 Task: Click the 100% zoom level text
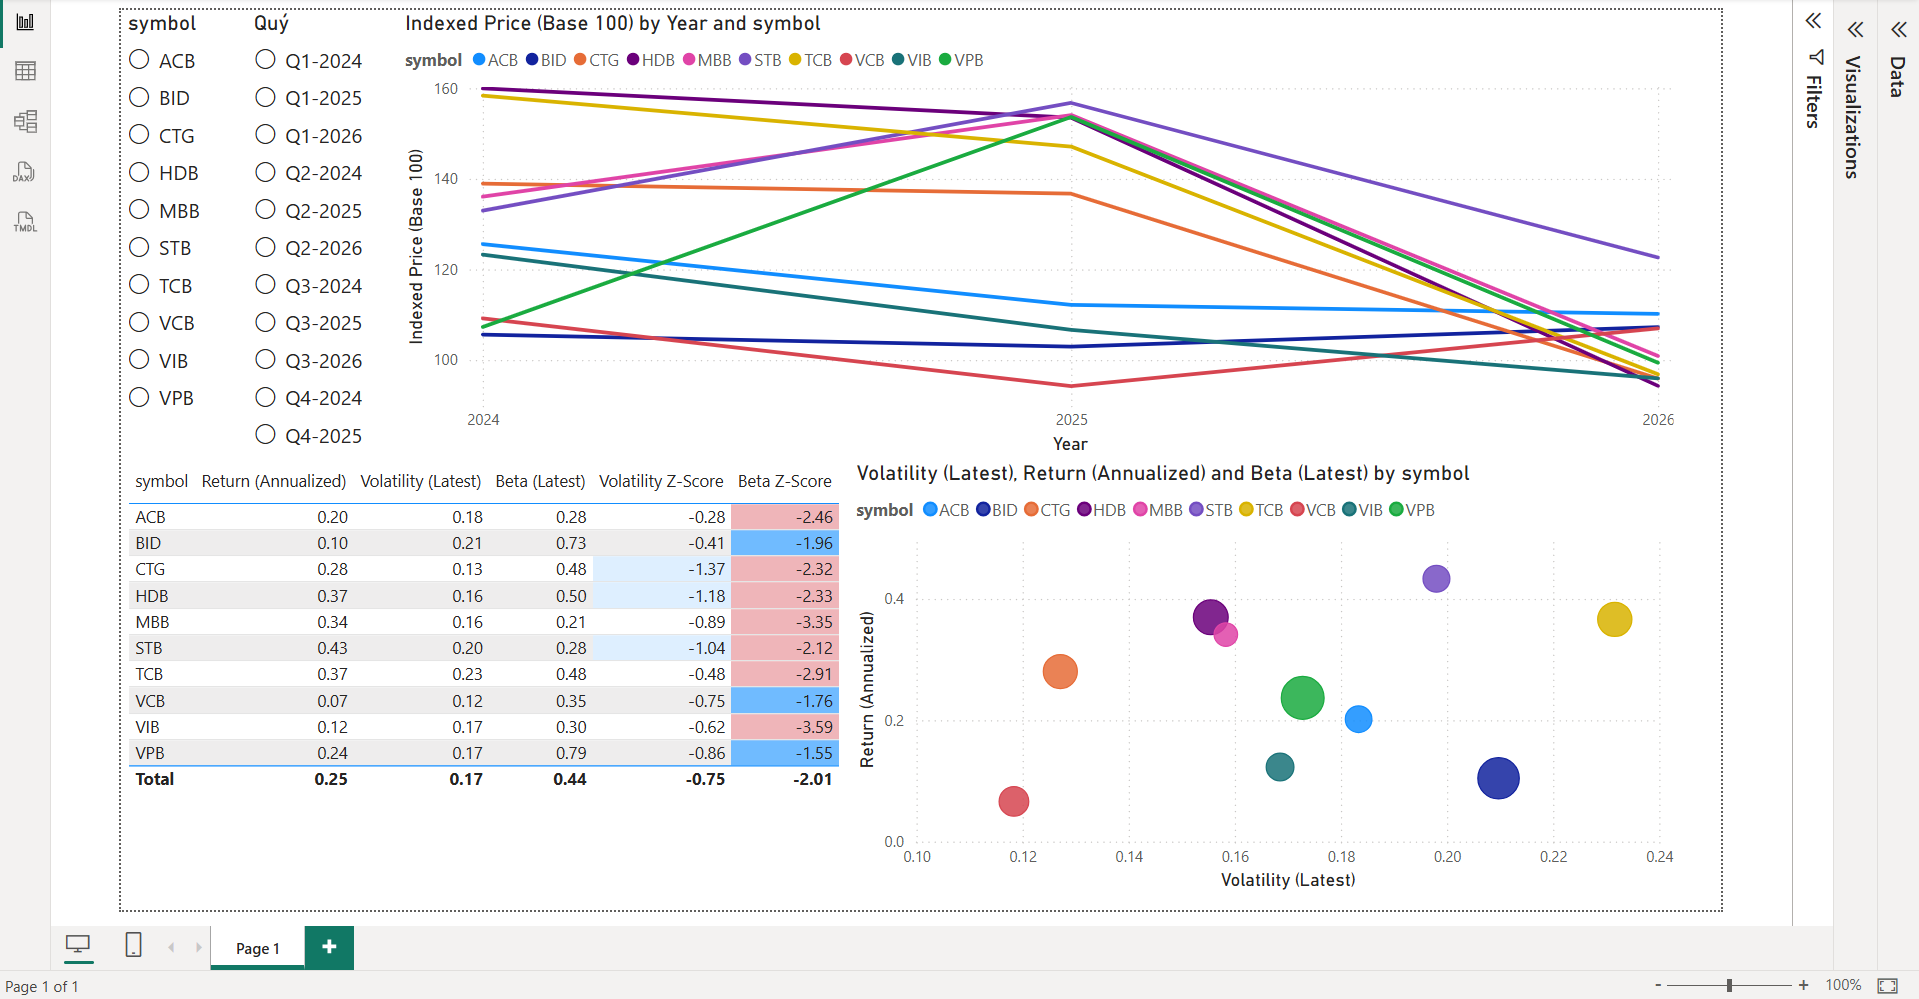(1843, 985)
